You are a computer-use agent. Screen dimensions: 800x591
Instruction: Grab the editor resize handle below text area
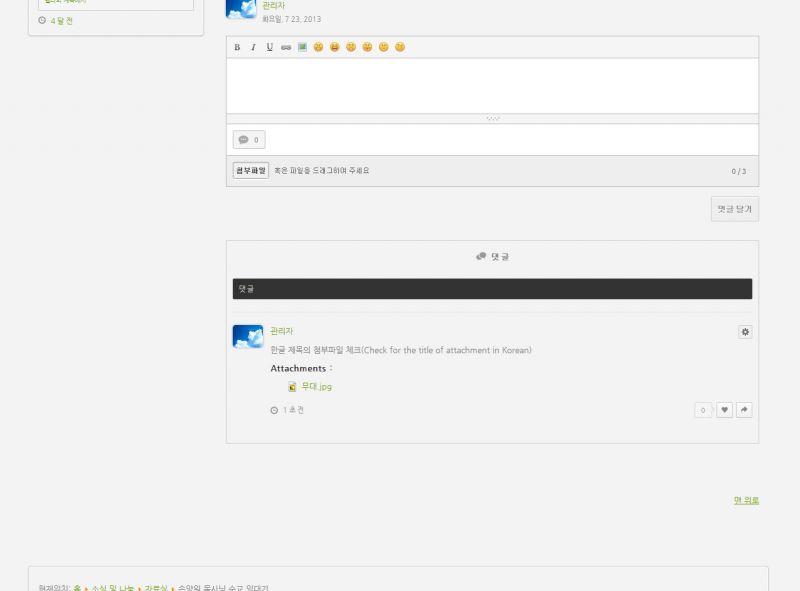coord(492,118)
